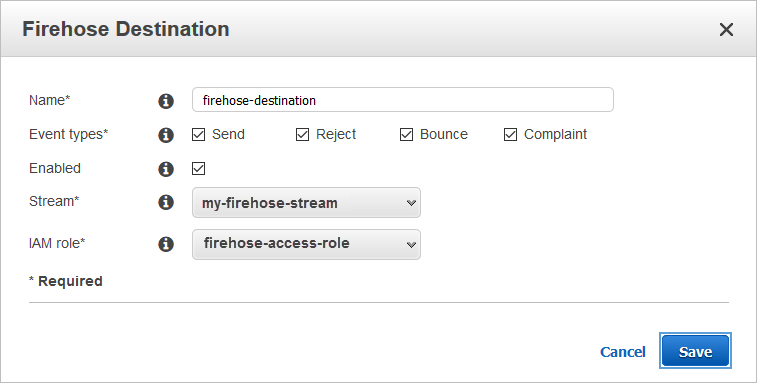Uncheck the Enabled checkbox
The height and width of the screenshot is (383, 757).
click(x=198, y=168)
